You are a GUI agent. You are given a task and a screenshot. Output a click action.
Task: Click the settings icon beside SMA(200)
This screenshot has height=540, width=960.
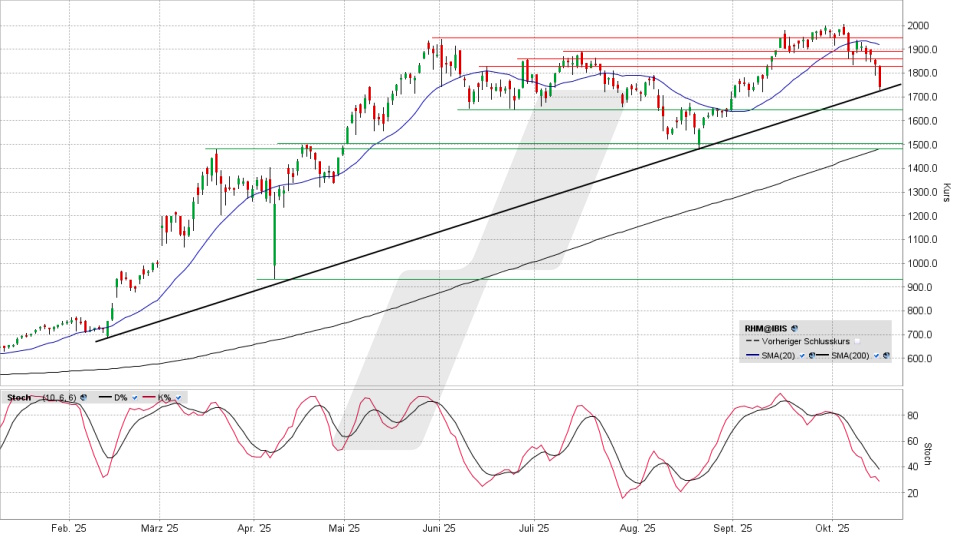point(886,355)
